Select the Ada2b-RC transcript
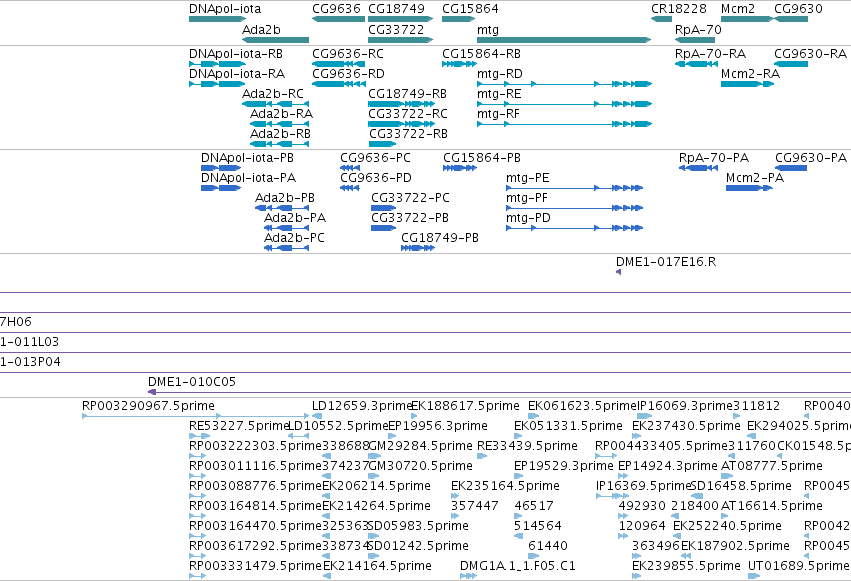Image resolution: width=851 pixels, height=581 pixels. pos(275,104)
